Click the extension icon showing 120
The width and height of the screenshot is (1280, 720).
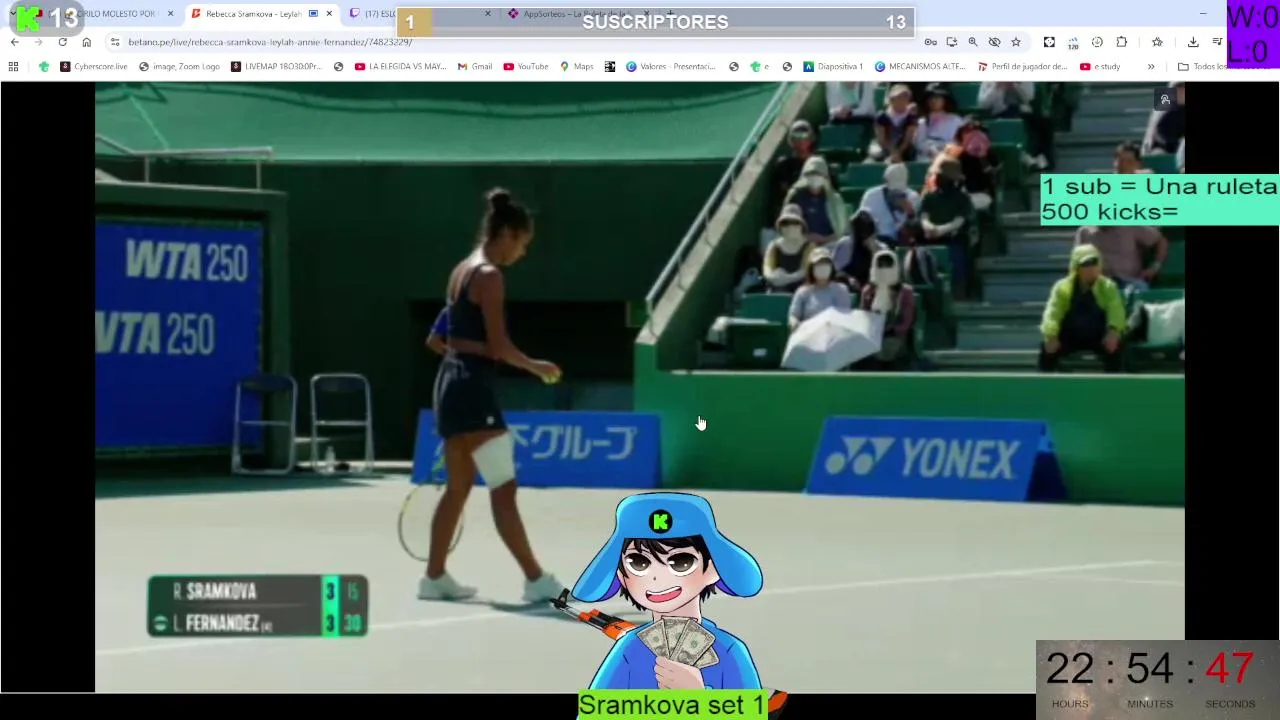1073,42
